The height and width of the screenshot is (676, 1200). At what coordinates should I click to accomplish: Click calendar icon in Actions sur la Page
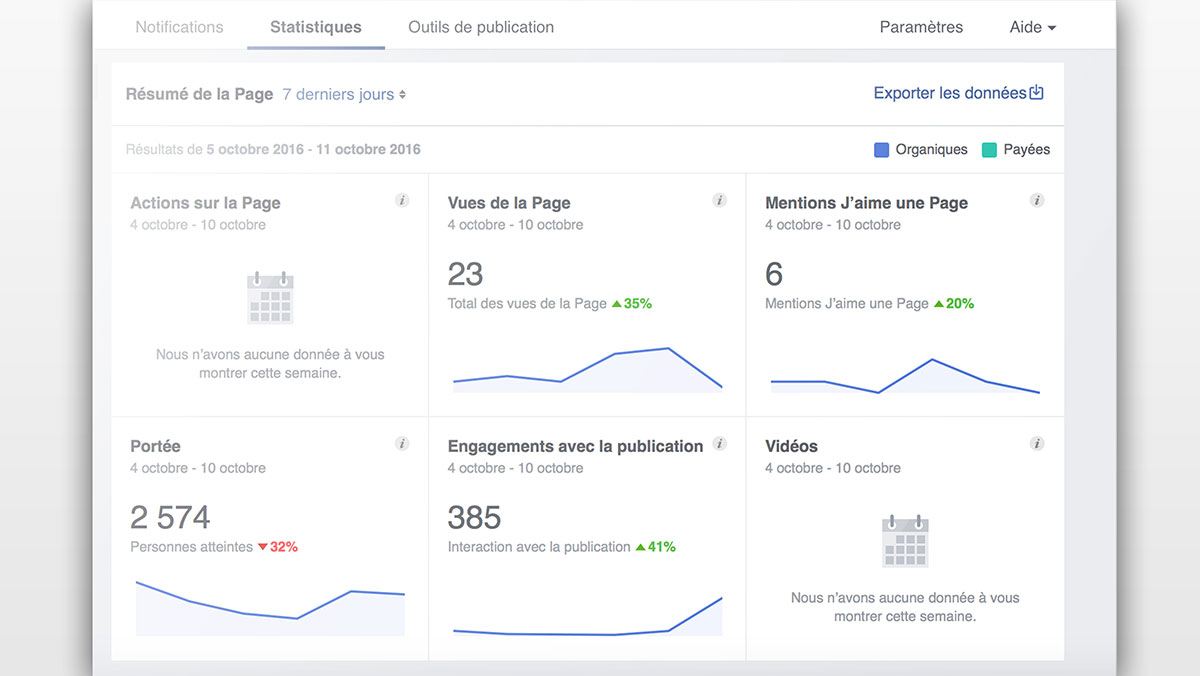[x=270, y=297]
